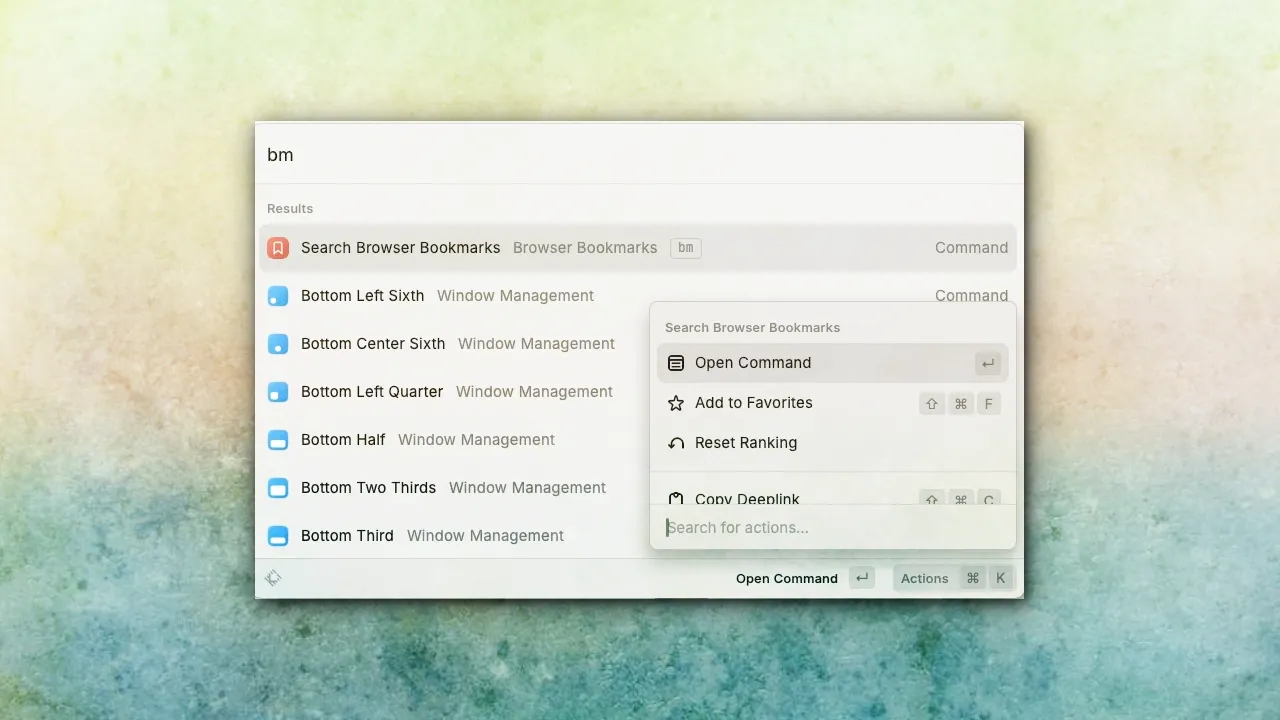Click the Bottom Third window icon
The width and height of the screenshot is (1280, 720).
pyautogui.click(x=278, y=536)
